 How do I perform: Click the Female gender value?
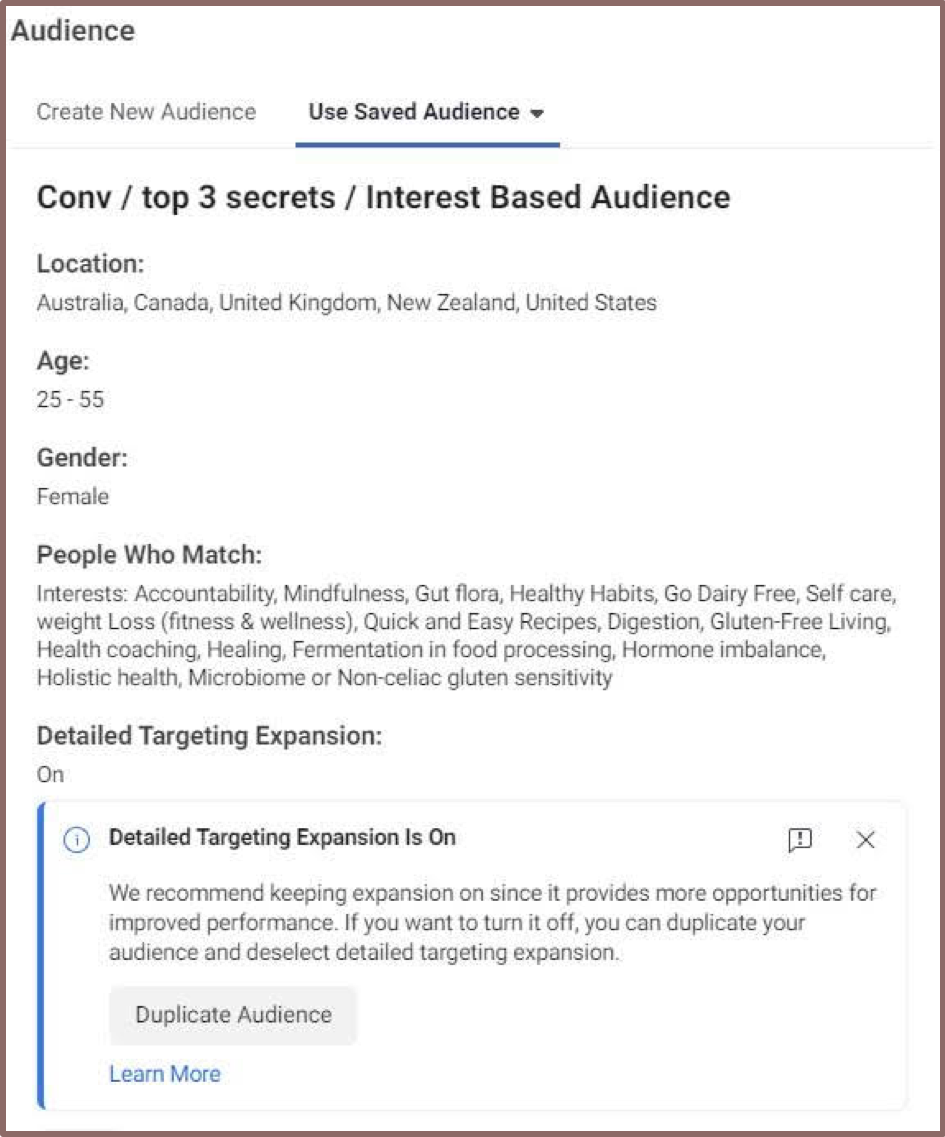(73, 496)
